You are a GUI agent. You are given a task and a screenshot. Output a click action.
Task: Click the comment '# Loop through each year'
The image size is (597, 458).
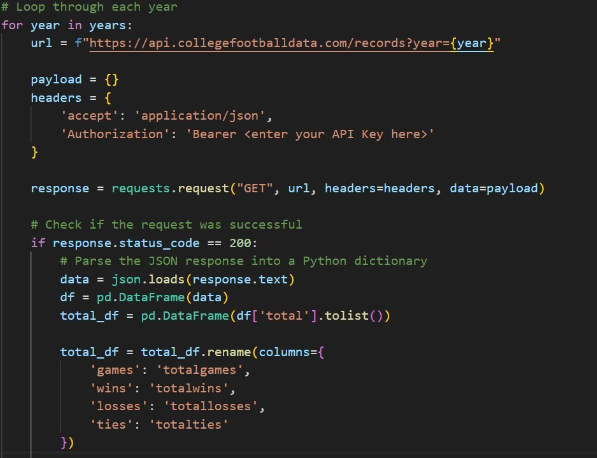(89, 7)
